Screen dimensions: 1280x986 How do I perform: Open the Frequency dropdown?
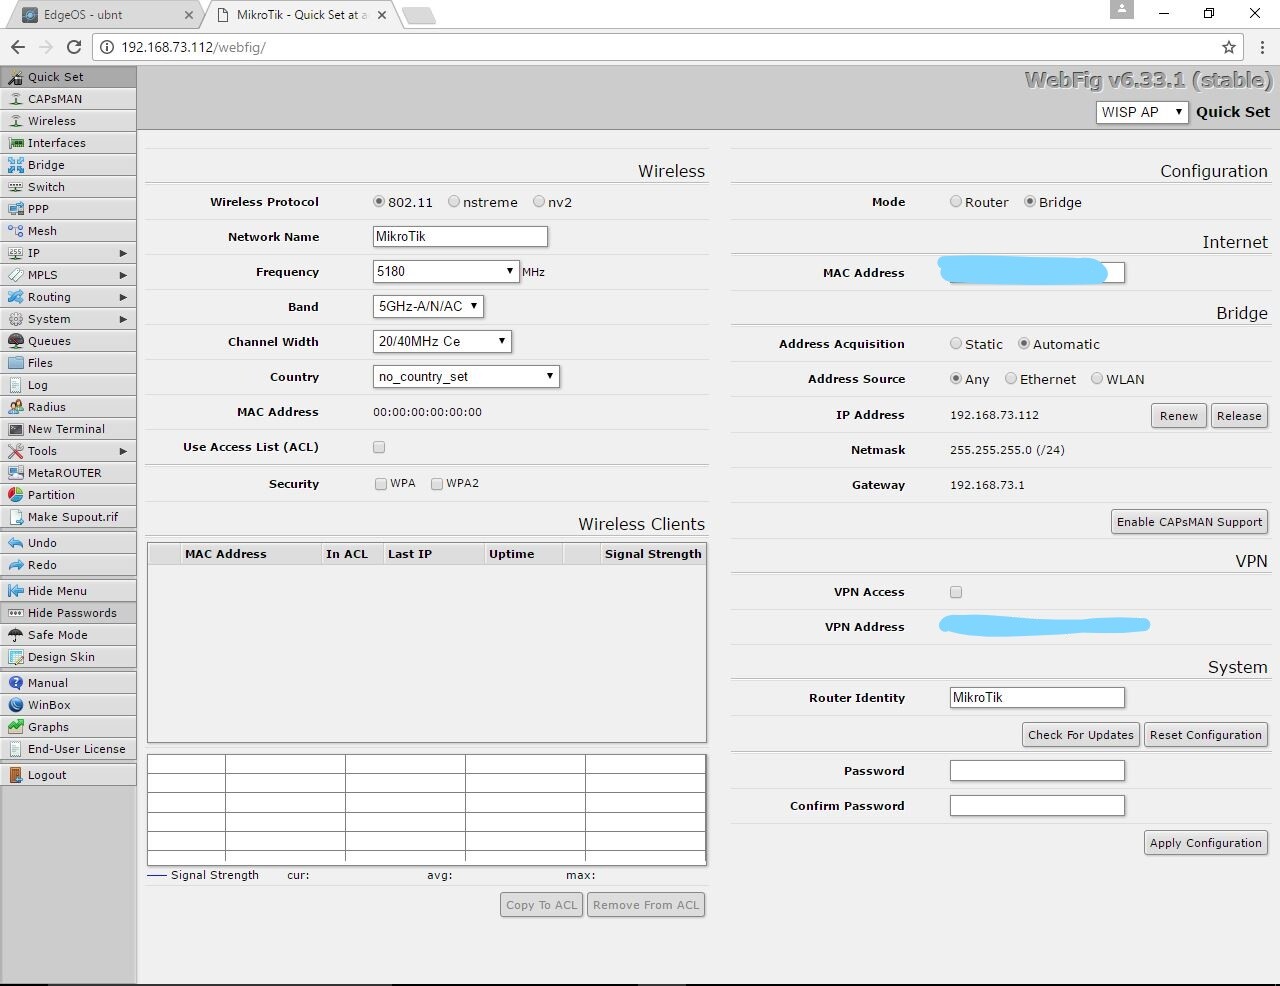click(445, 271)
